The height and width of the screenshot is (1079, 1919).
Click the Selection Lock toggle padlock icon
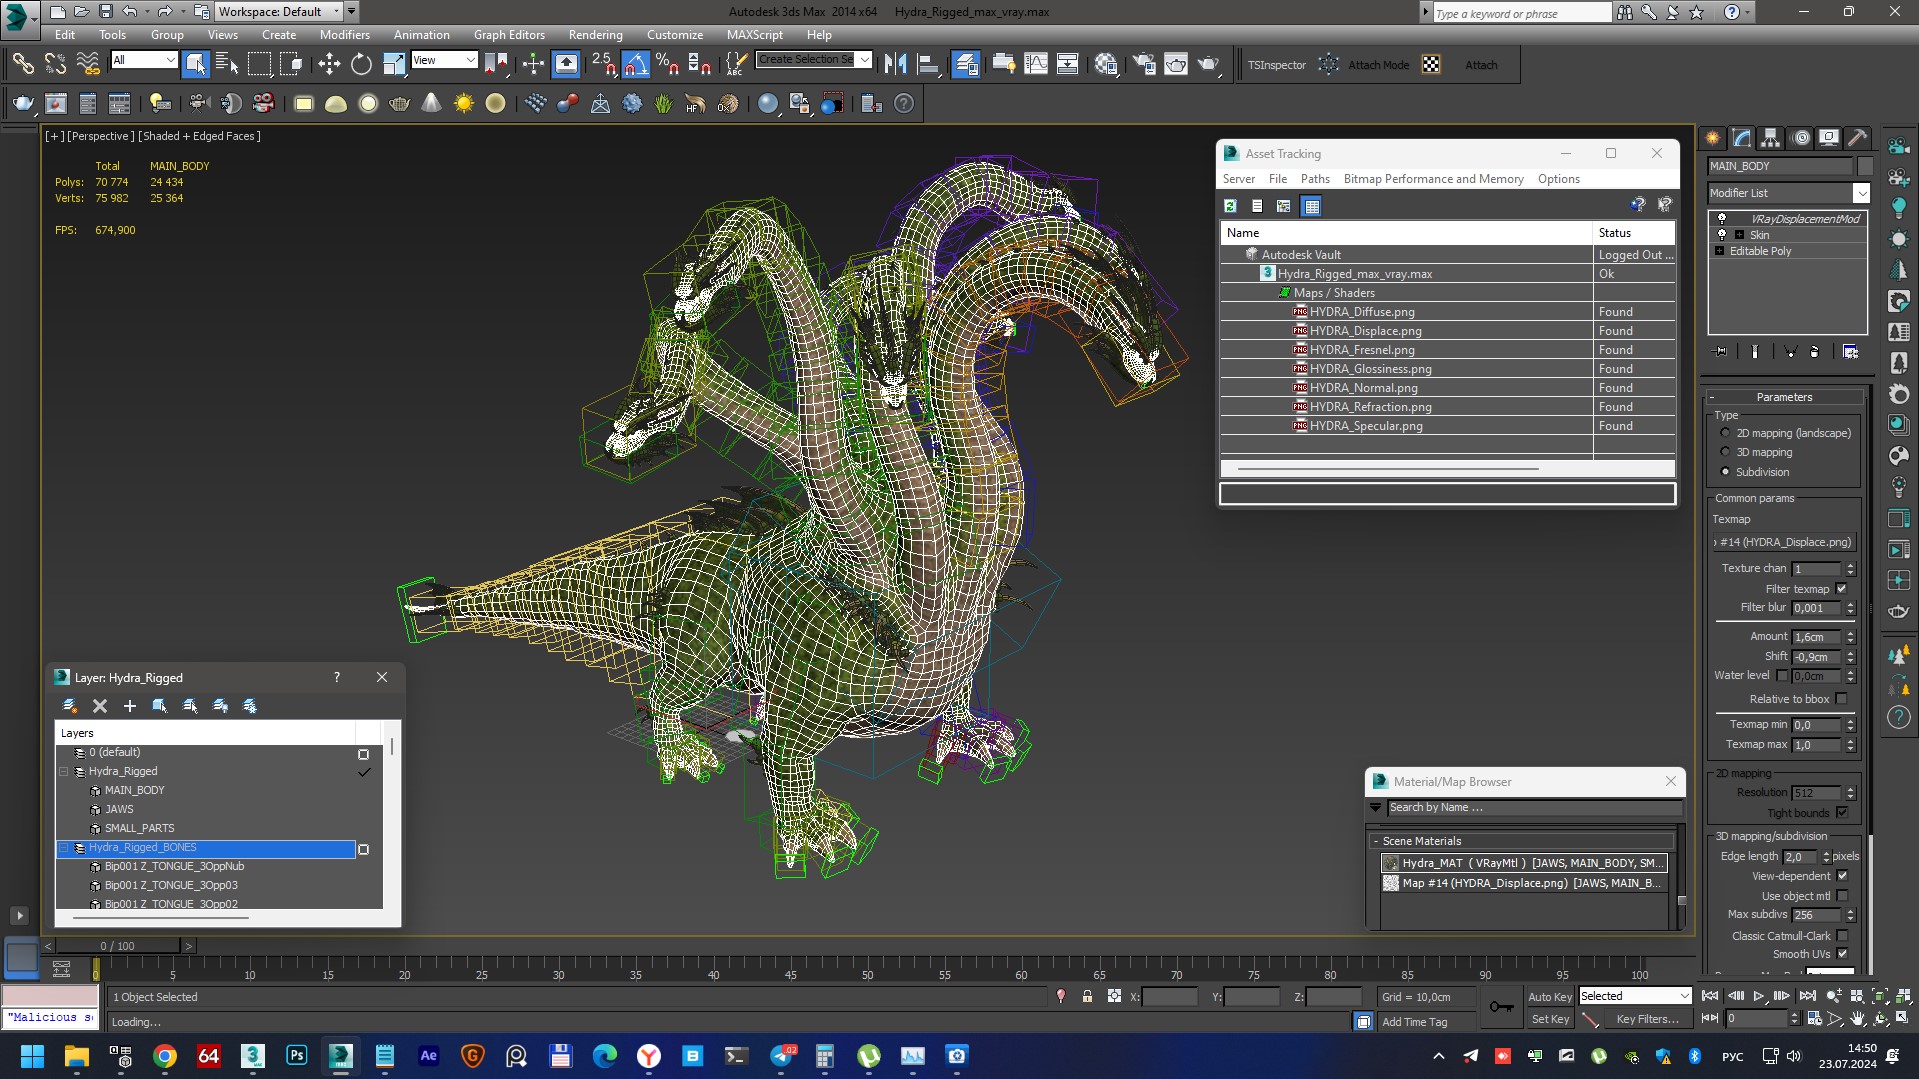pyautogui.click(x=1087, y=997)
